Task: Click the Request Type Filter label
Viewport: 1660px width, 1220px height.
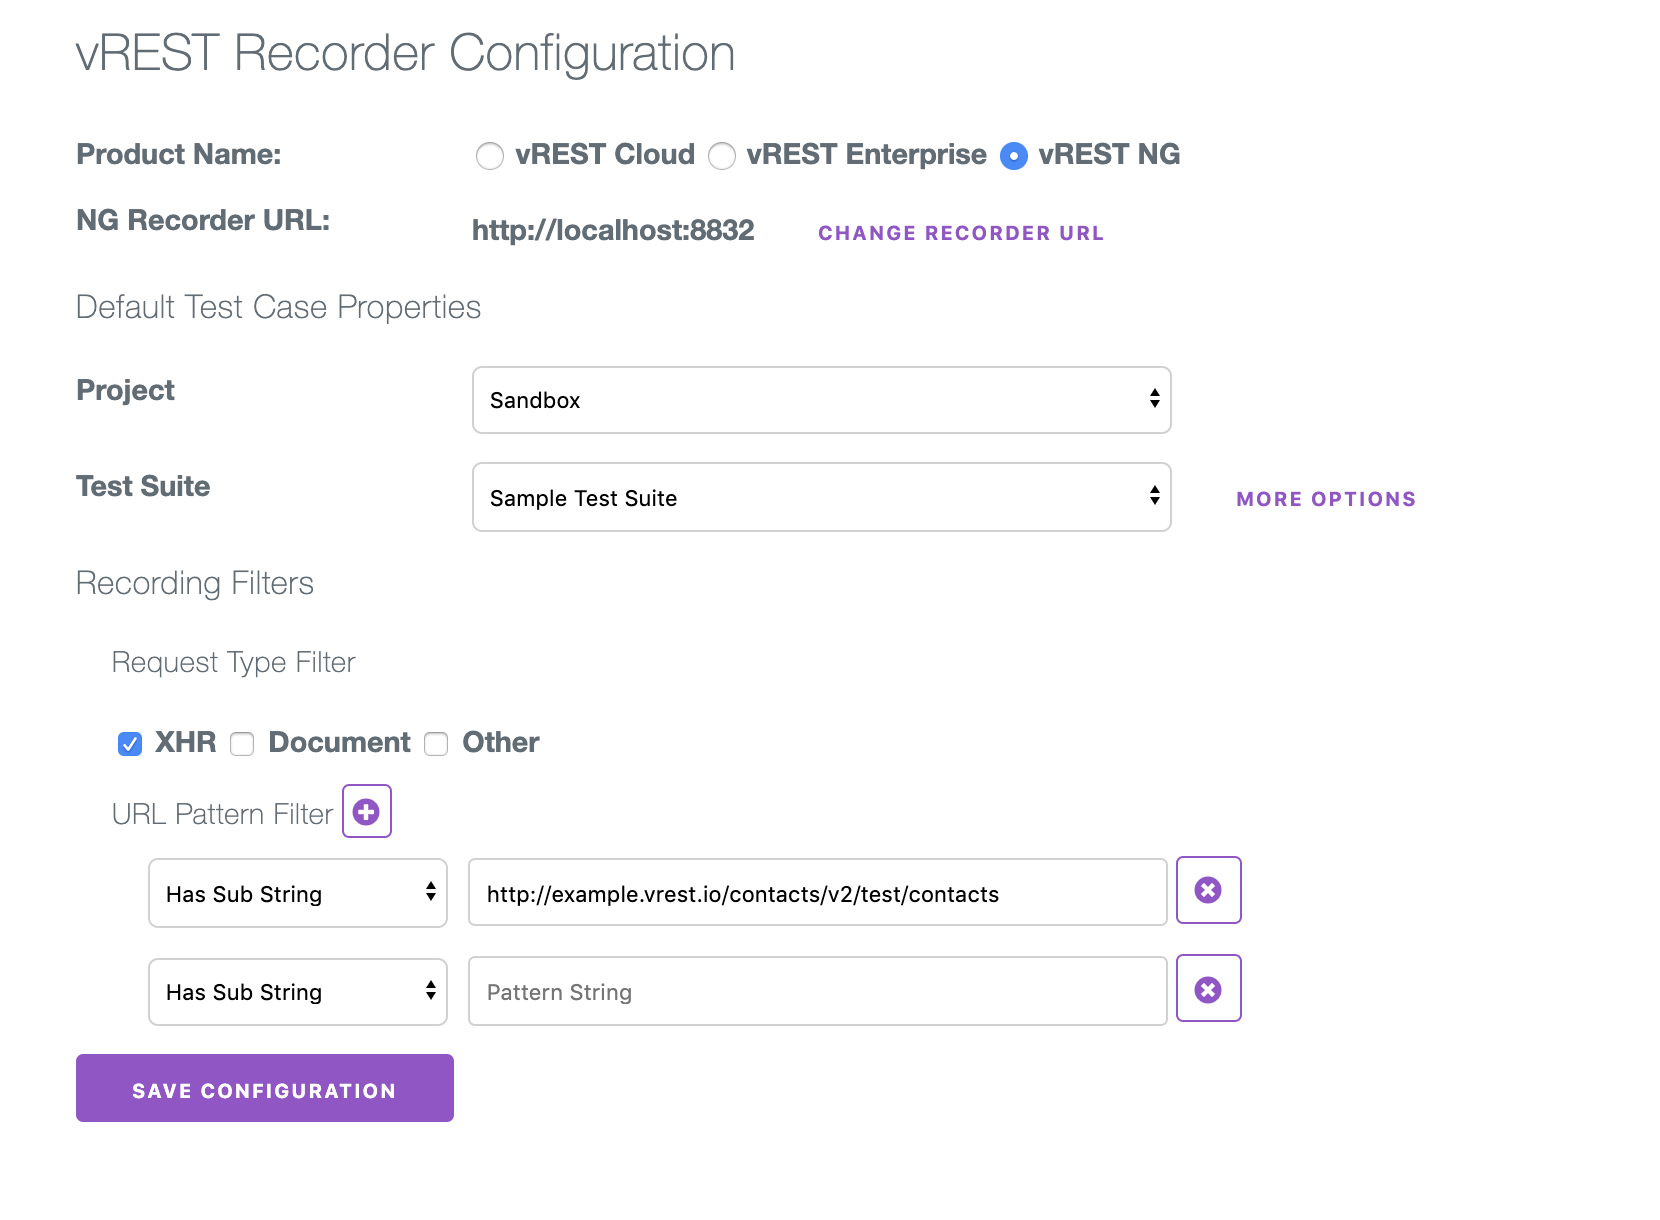Action: pos(233,662)
